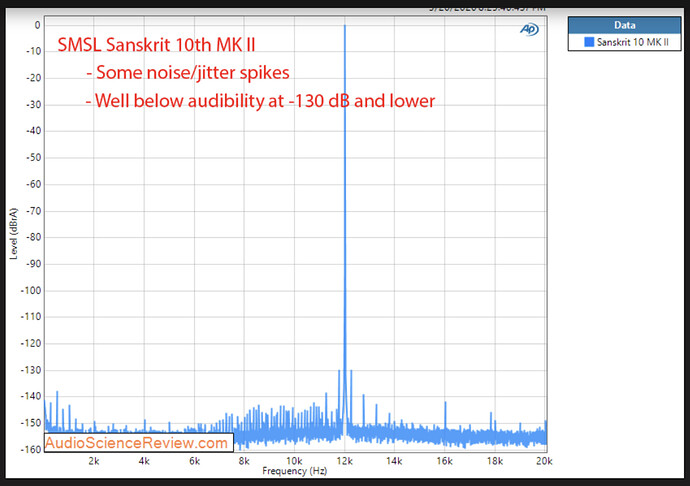The width and height of the screenshot is (690, 486).
Task: Click the '-60' level axis value
Action: (x=33, y=184)
